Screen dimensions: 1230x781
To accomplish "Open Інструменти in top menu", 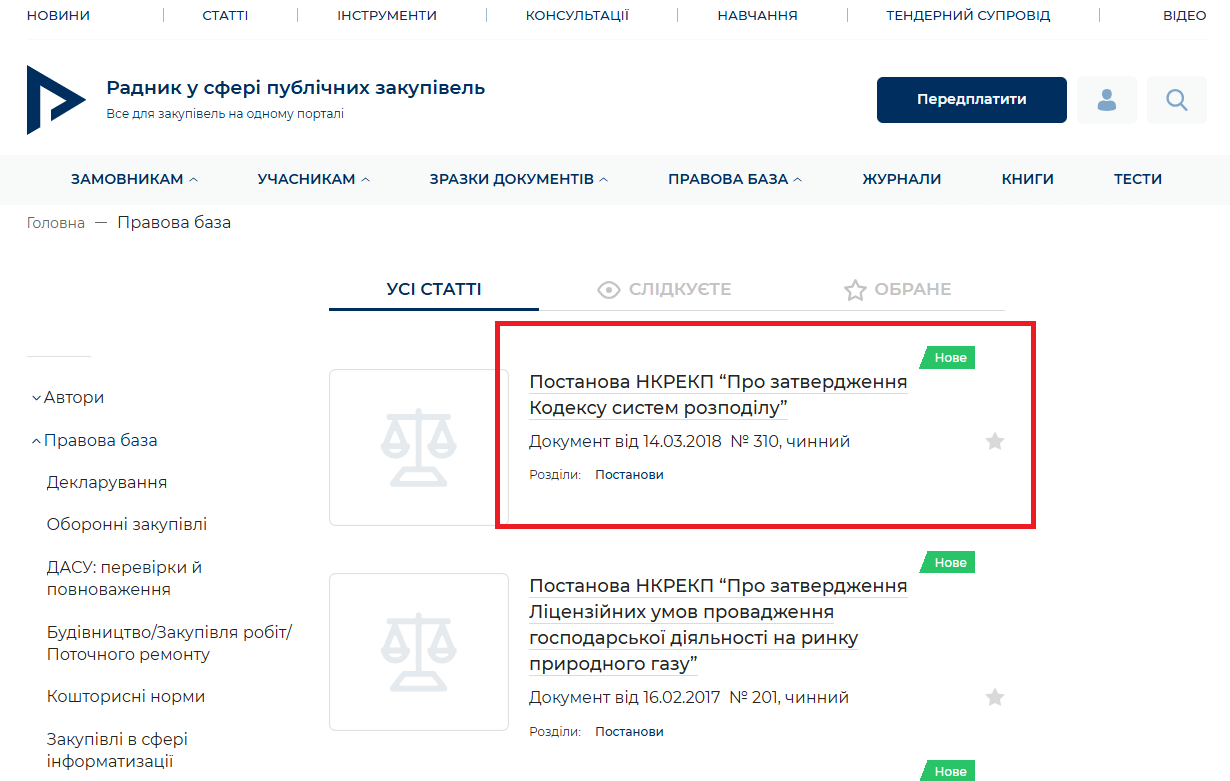I will pyautogui.click(x=387, y=15).
